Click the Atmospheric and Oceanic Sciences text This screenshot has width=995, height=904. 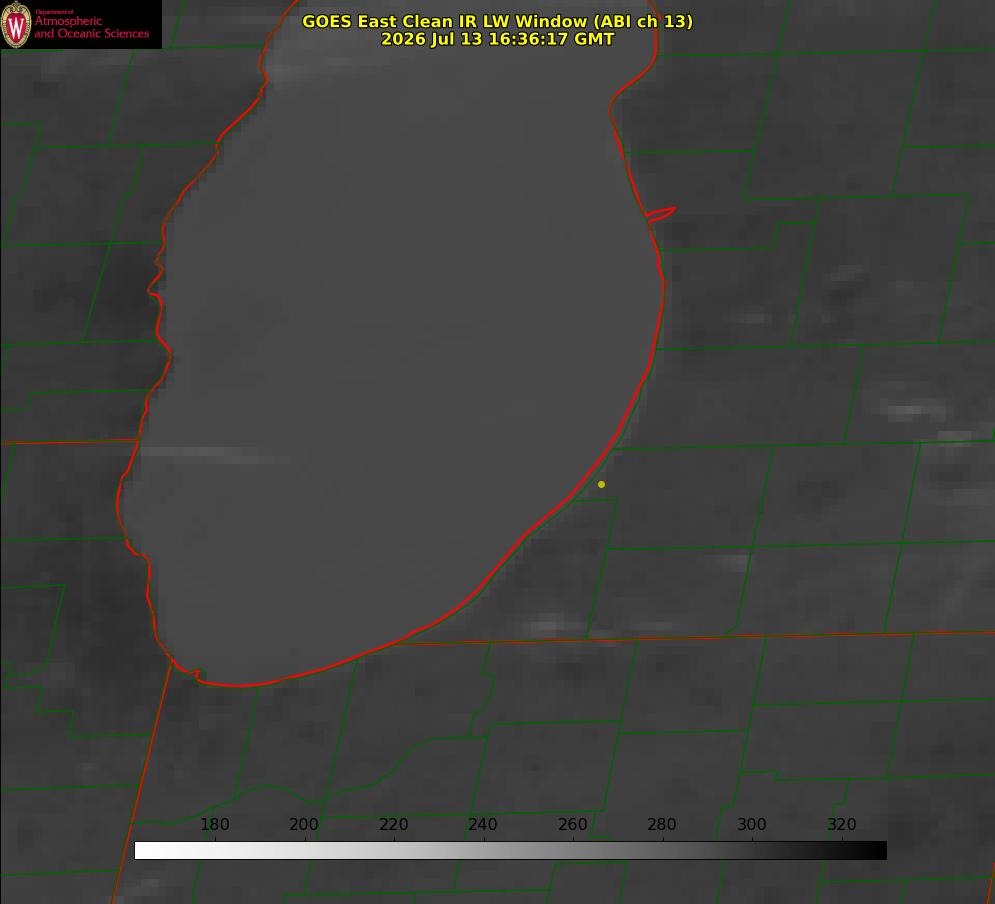tap(91, 27)
